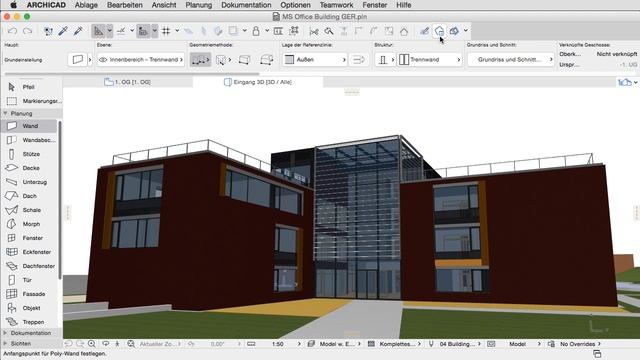The image size is (640, 360).
Task: Click the 04 Building... pen set button
Action: (455, 344)
